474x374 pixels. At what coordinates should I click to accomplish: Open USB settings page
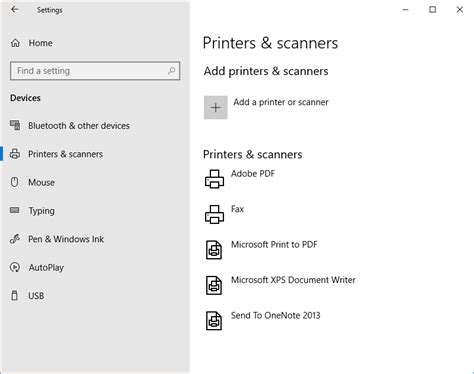(x=36, y=296)
